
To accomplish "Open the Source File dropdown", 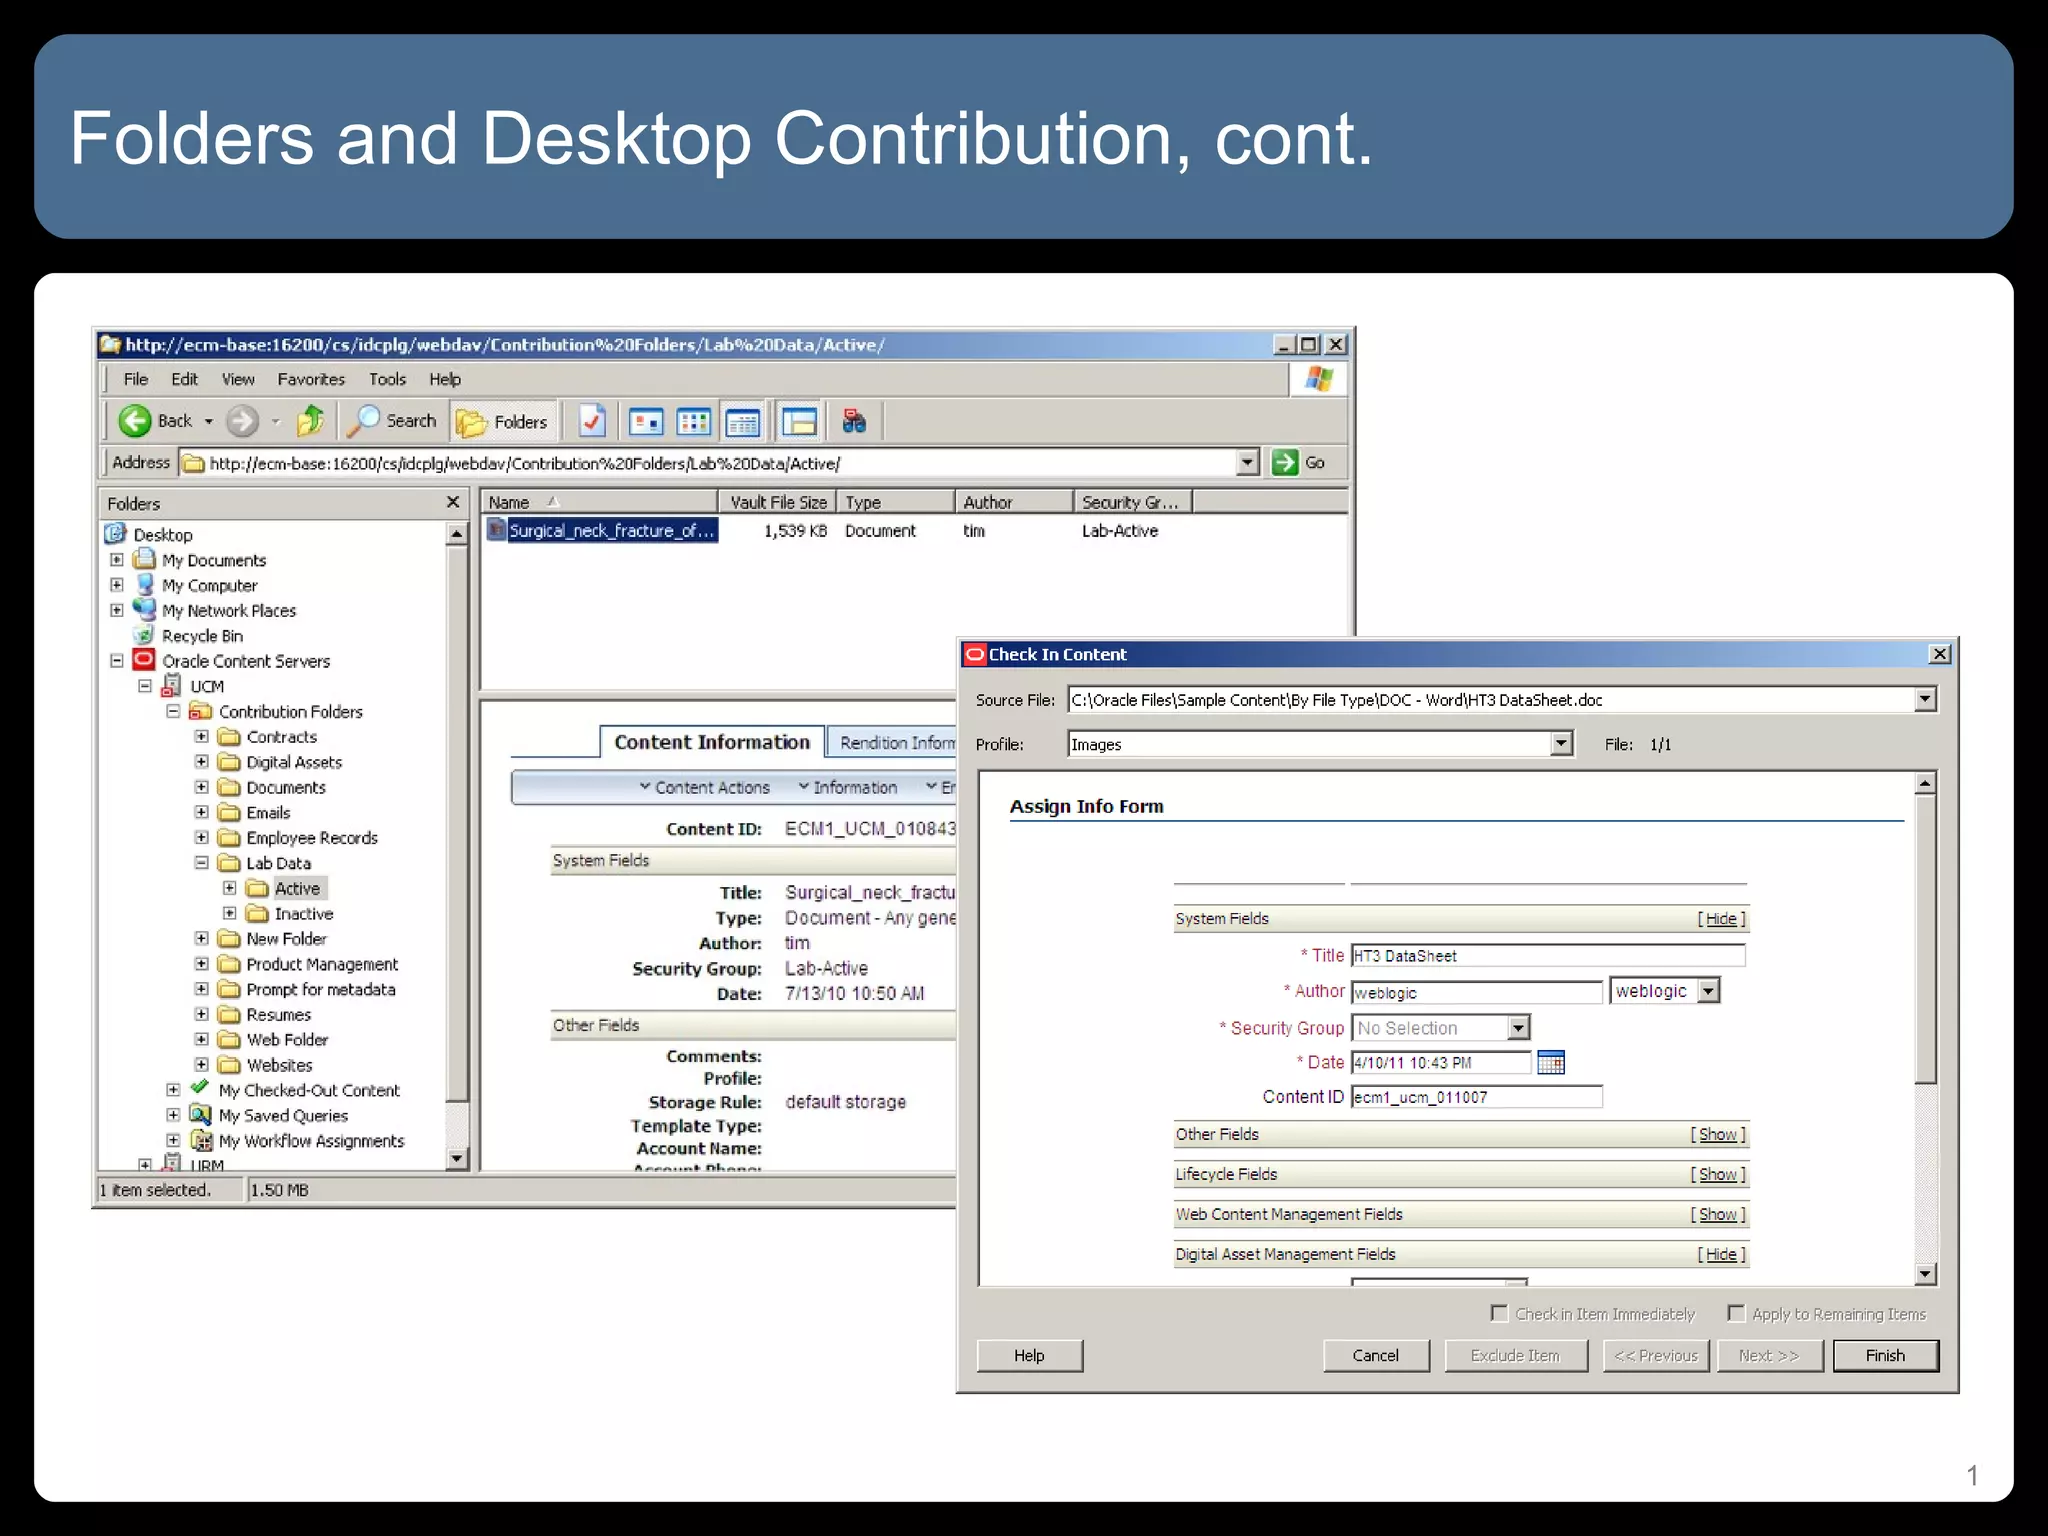I will pyautogui.click(x=1925, y=699).
